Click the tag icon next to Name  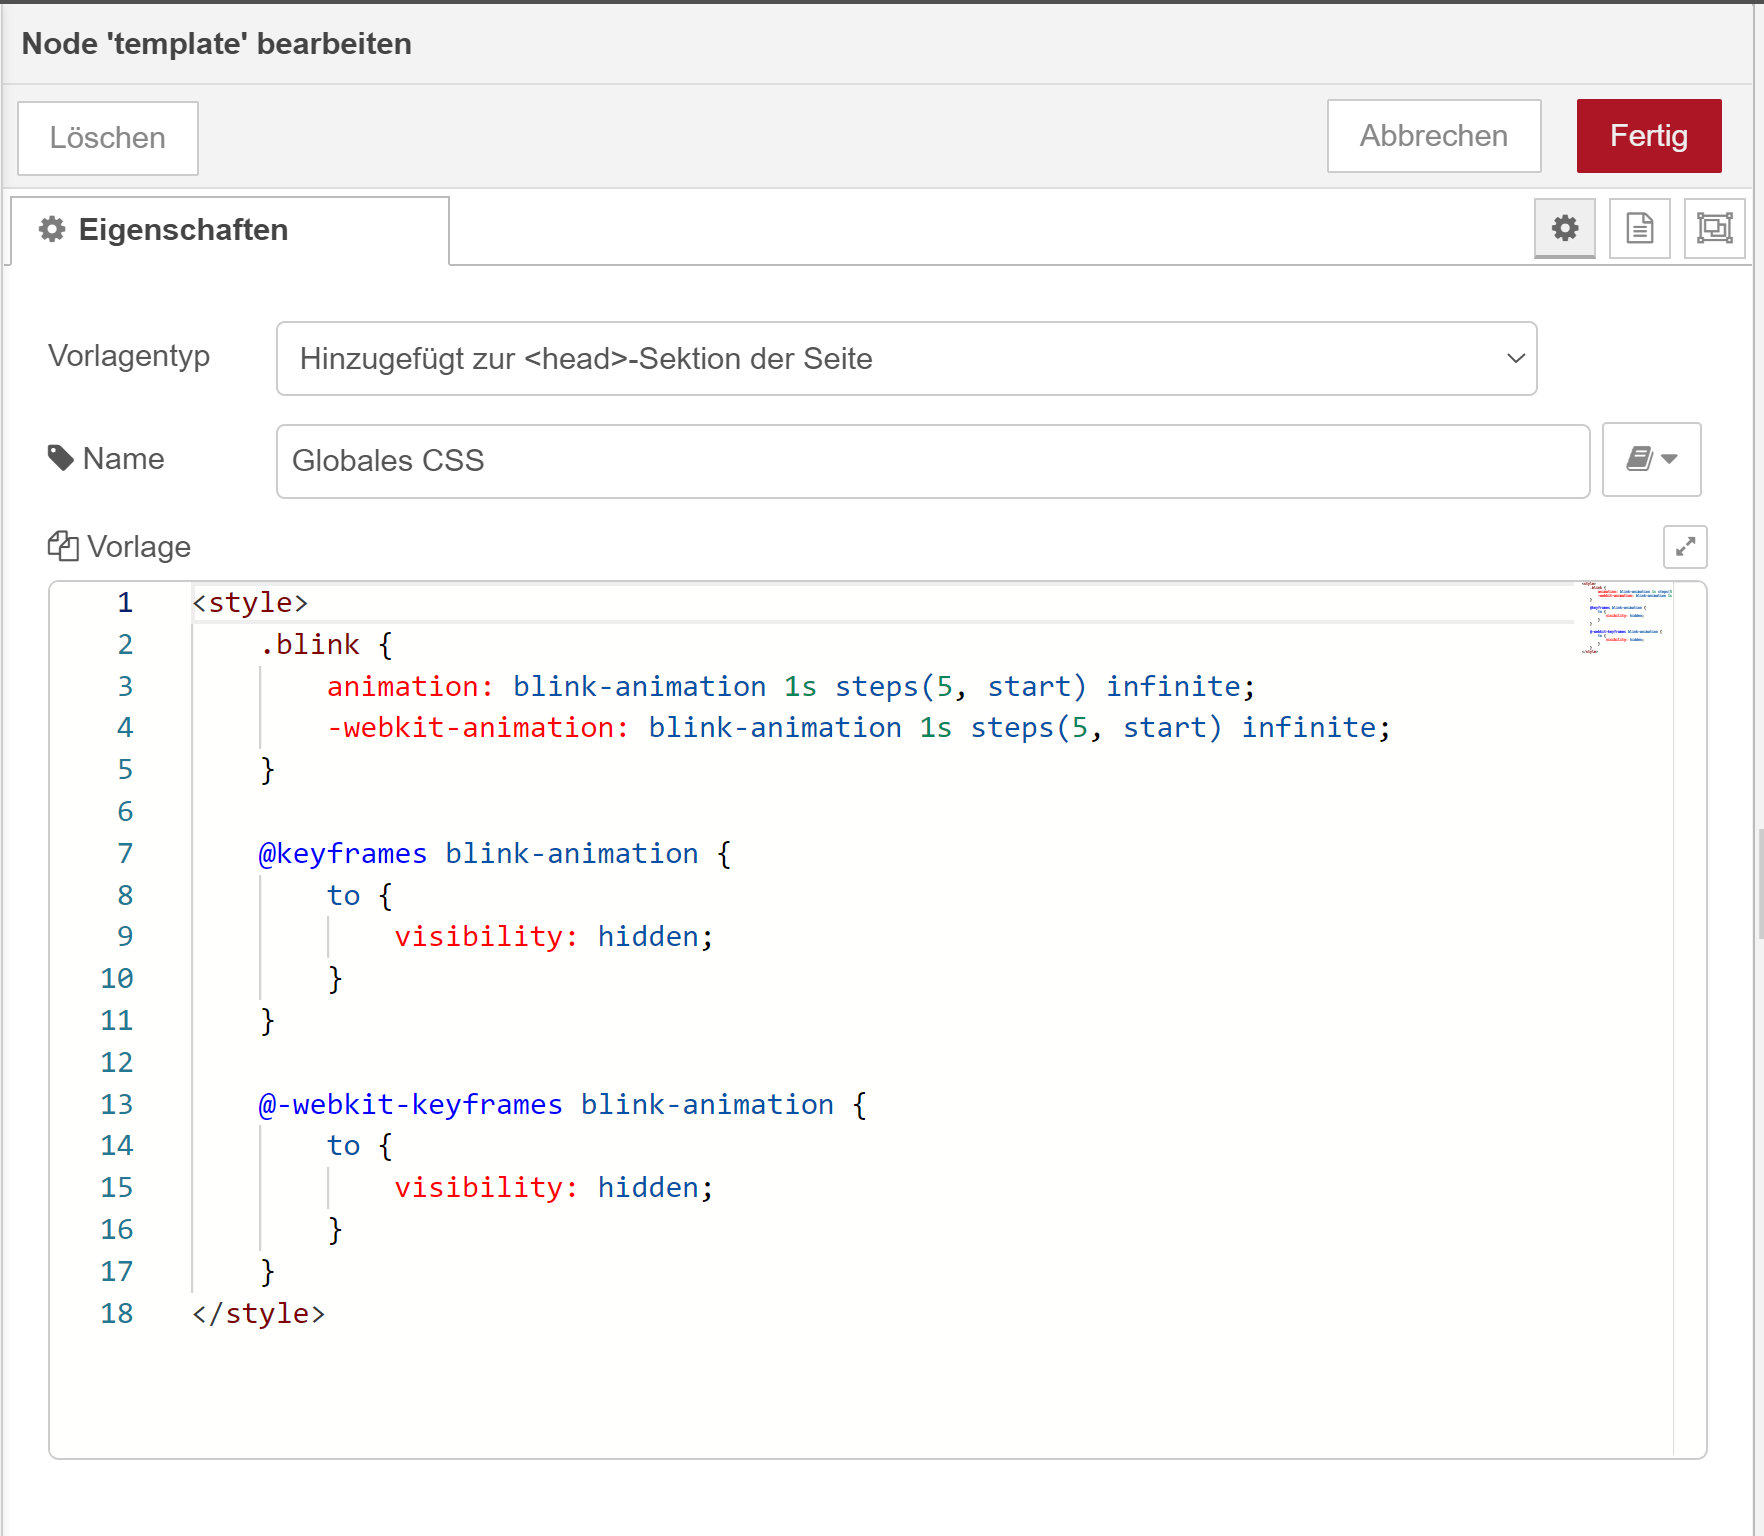pyautogui.click(x=61, y=458)
